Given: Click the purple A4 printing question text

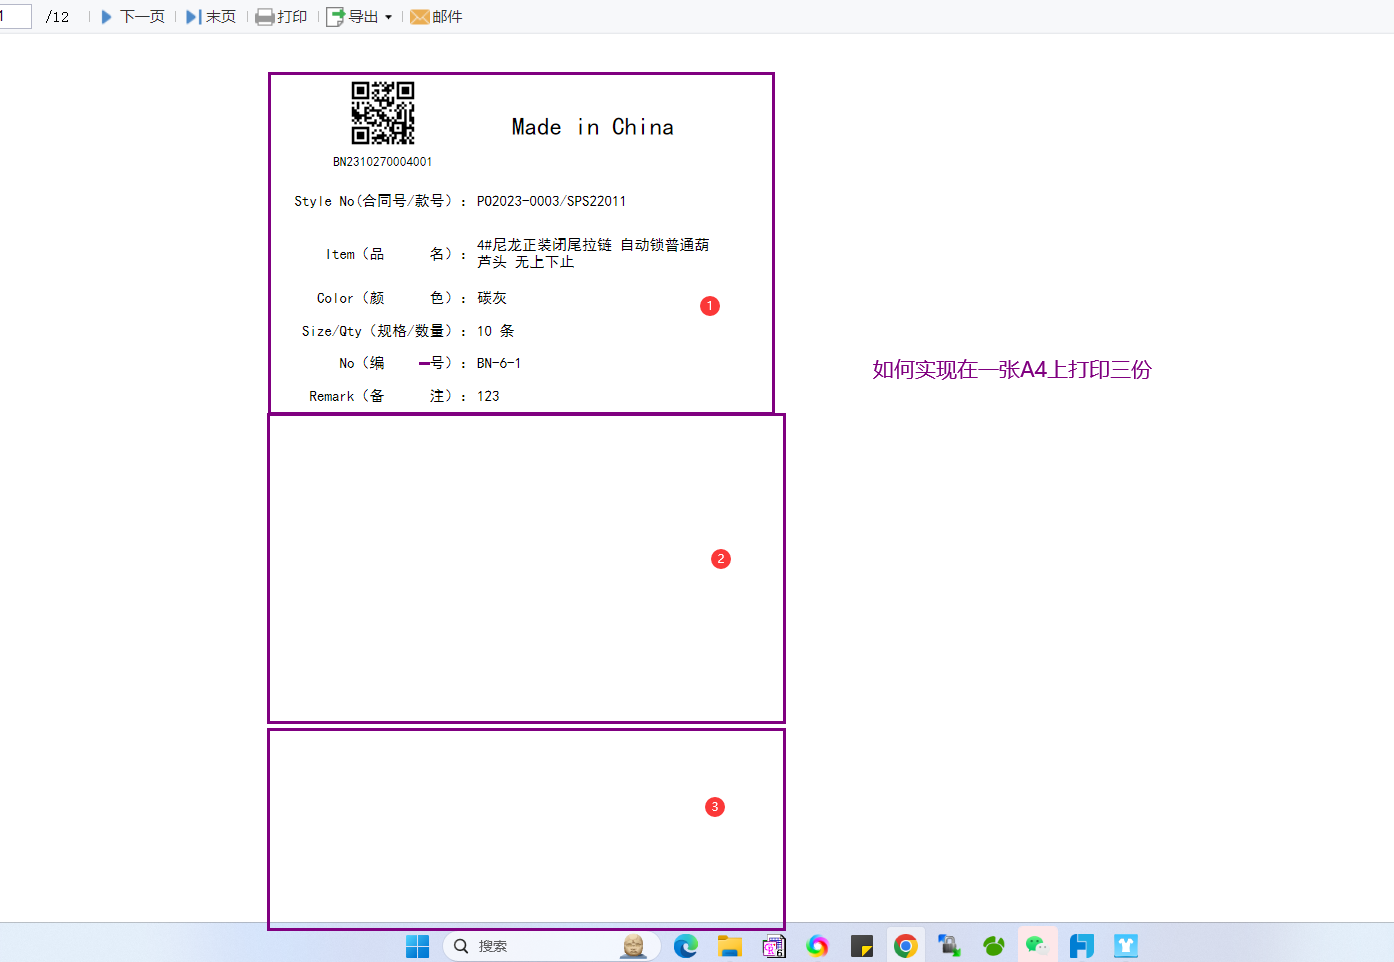Looking at the screenshot, I should coord(1011,370).
